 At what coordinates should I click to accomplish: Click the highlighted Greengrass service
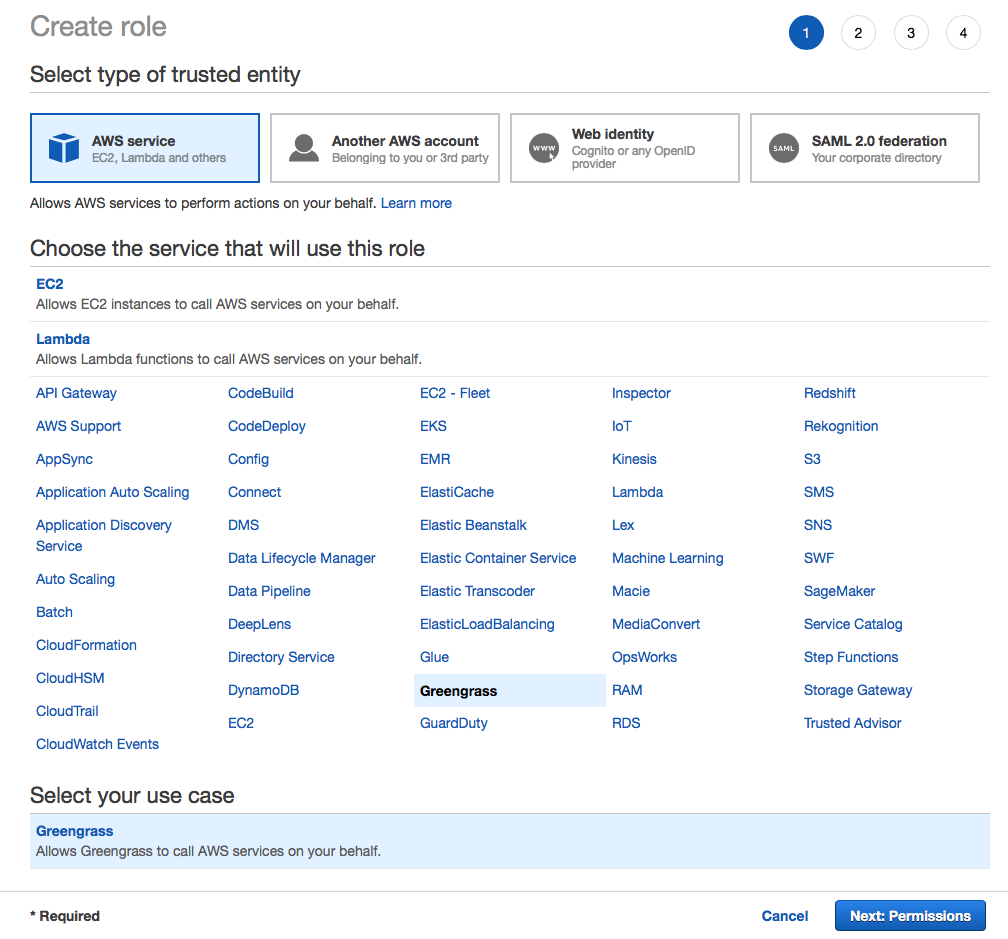[509, 691]
